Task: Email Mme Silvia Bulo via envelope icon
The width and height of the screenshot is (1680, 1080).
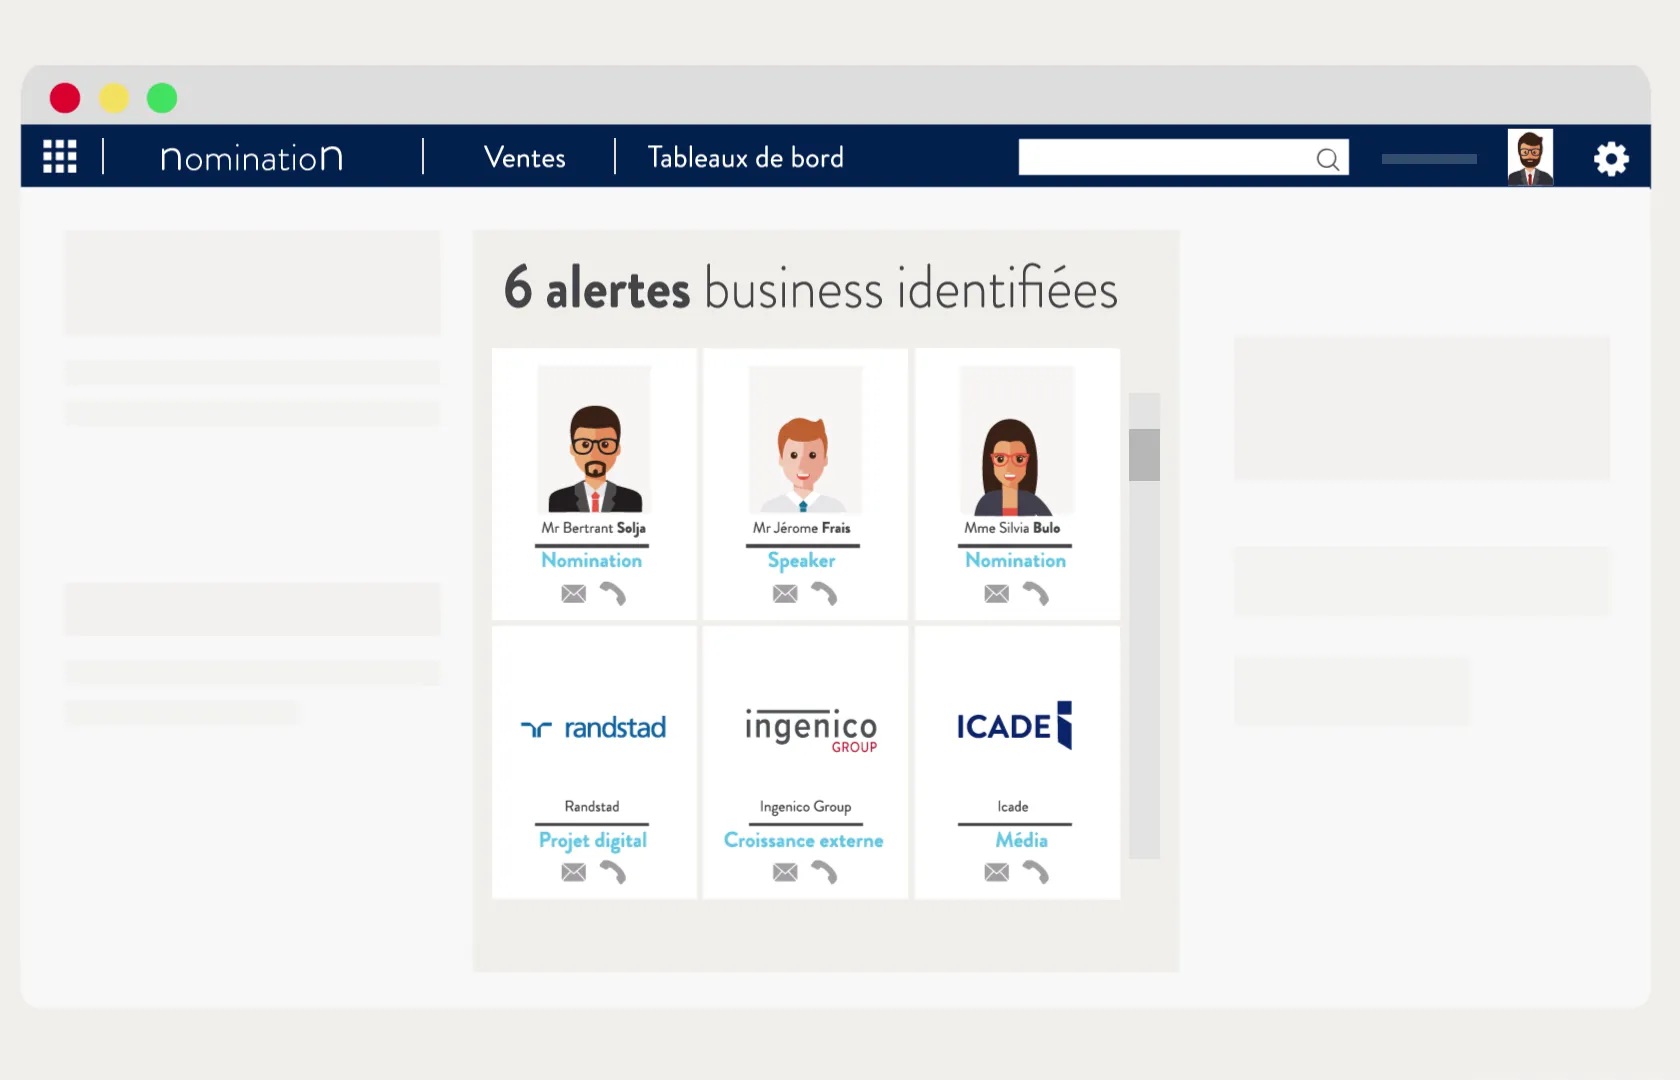Action: click(997, 594)
